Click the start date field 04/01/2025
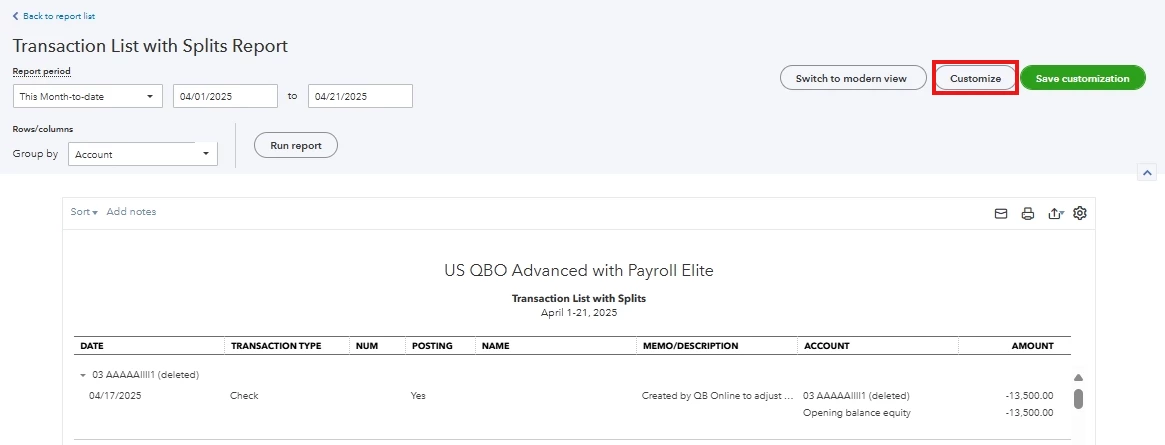1165x445 pixels. tap(225, 97)
